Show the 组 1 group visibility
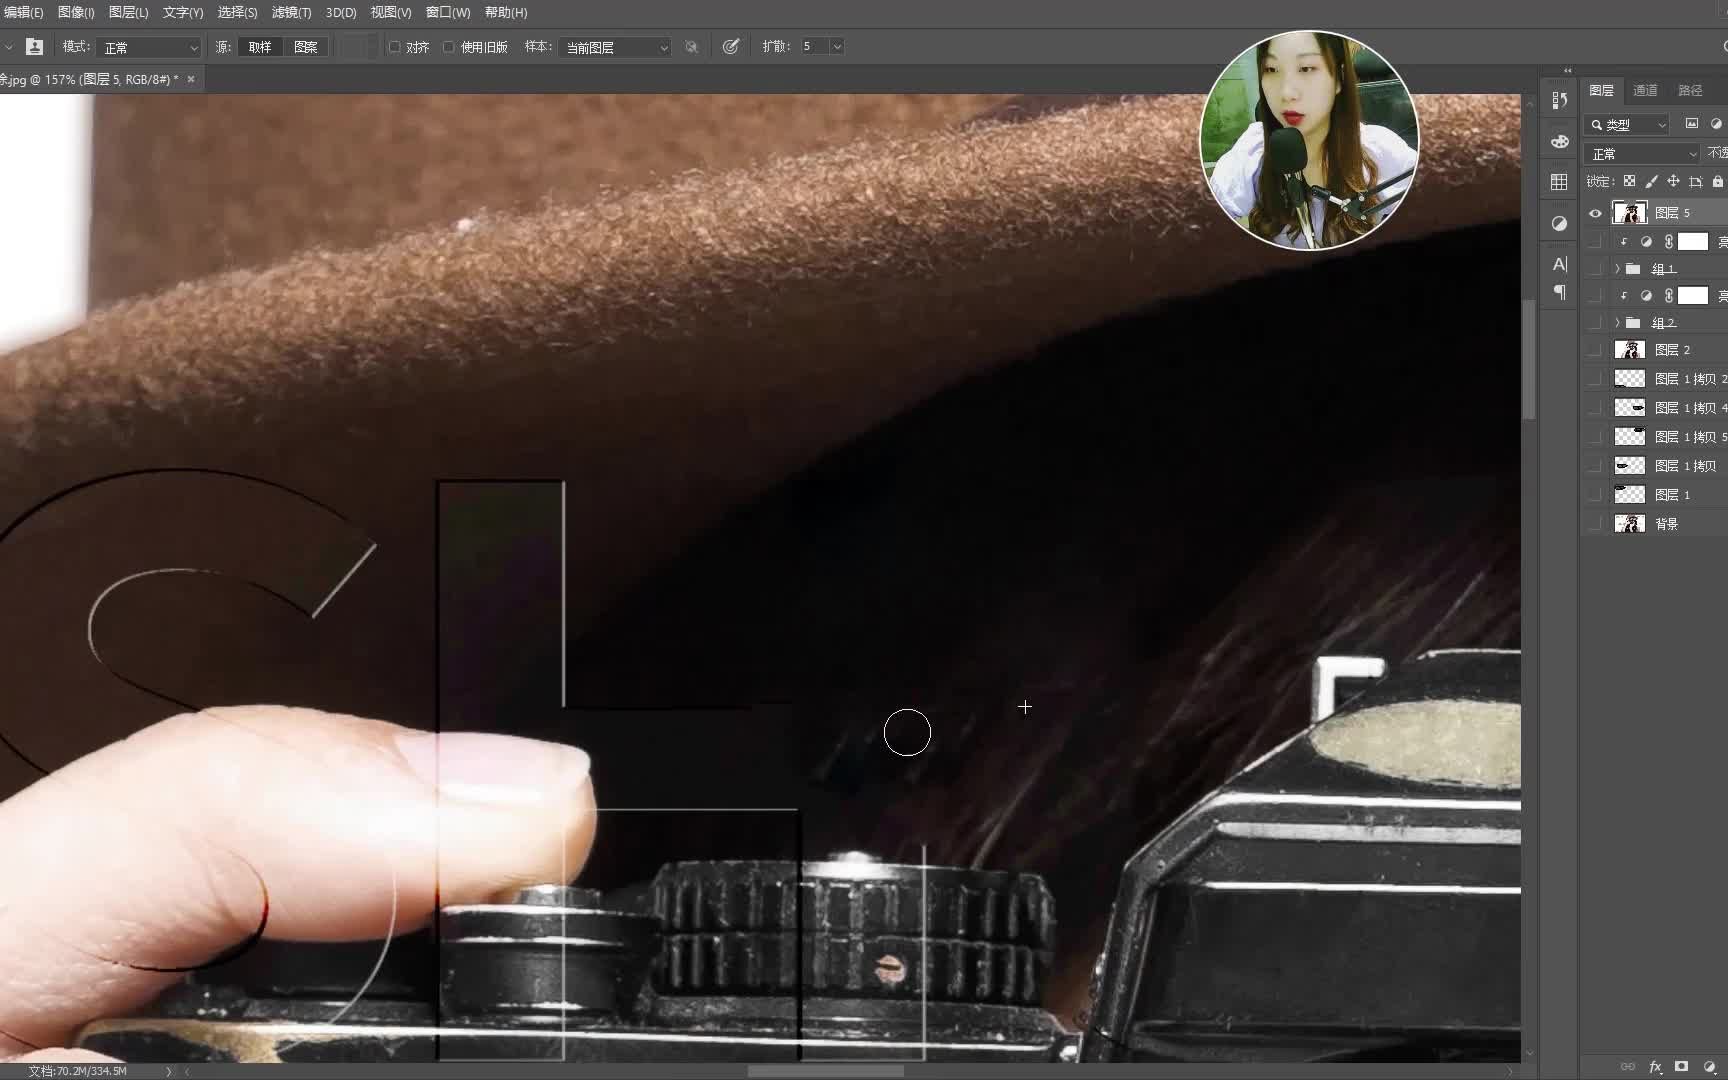1728x1080 pixels. tap(1595, 269)
